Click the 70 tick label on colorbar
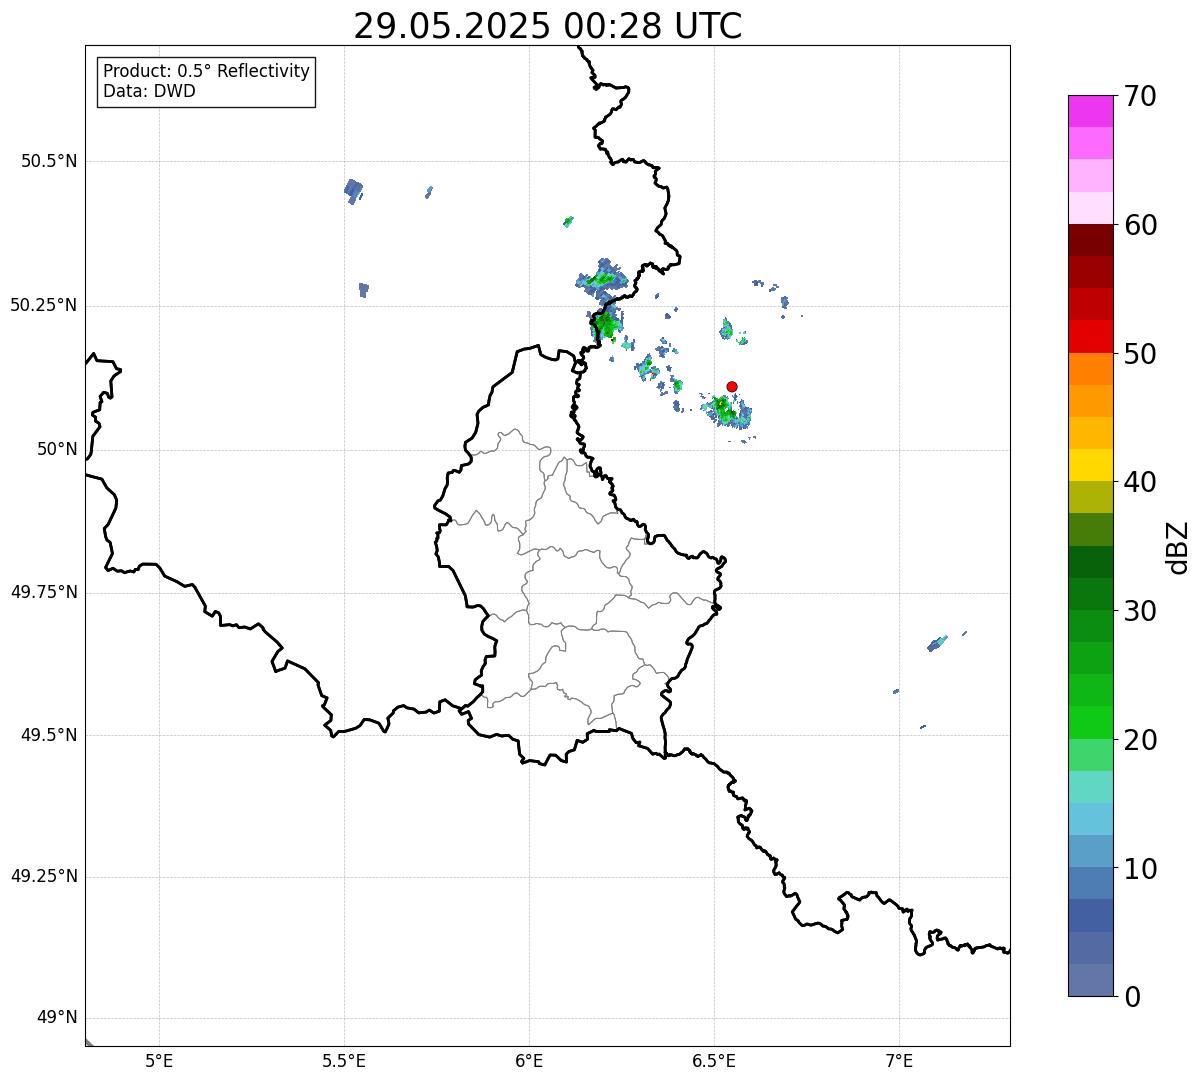Screen dimensions: 1202x1081 click(1140, 96)
